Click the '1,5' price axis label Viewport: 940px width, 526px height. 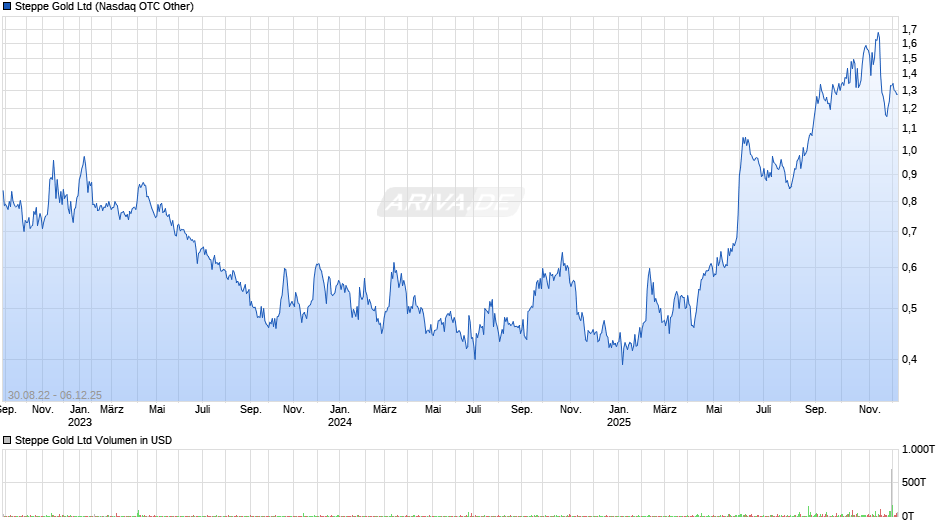click(909, 58)
